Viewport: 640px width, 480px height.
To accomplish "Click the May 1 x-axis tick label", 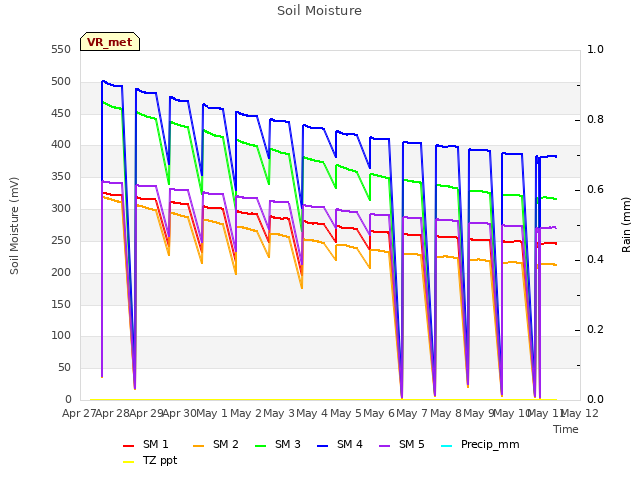I will [x=211, y=413].
